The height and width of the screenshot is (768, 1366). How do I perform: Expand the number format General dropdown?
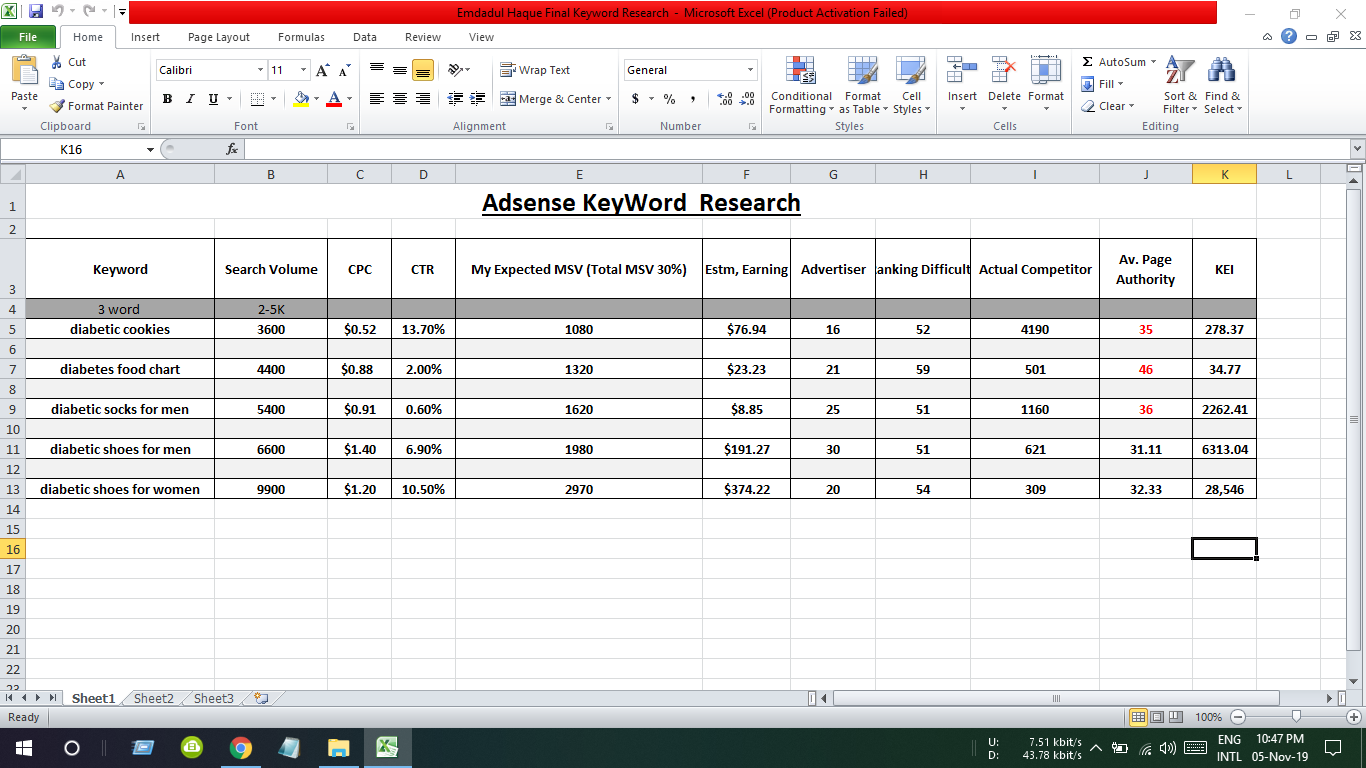750,70
